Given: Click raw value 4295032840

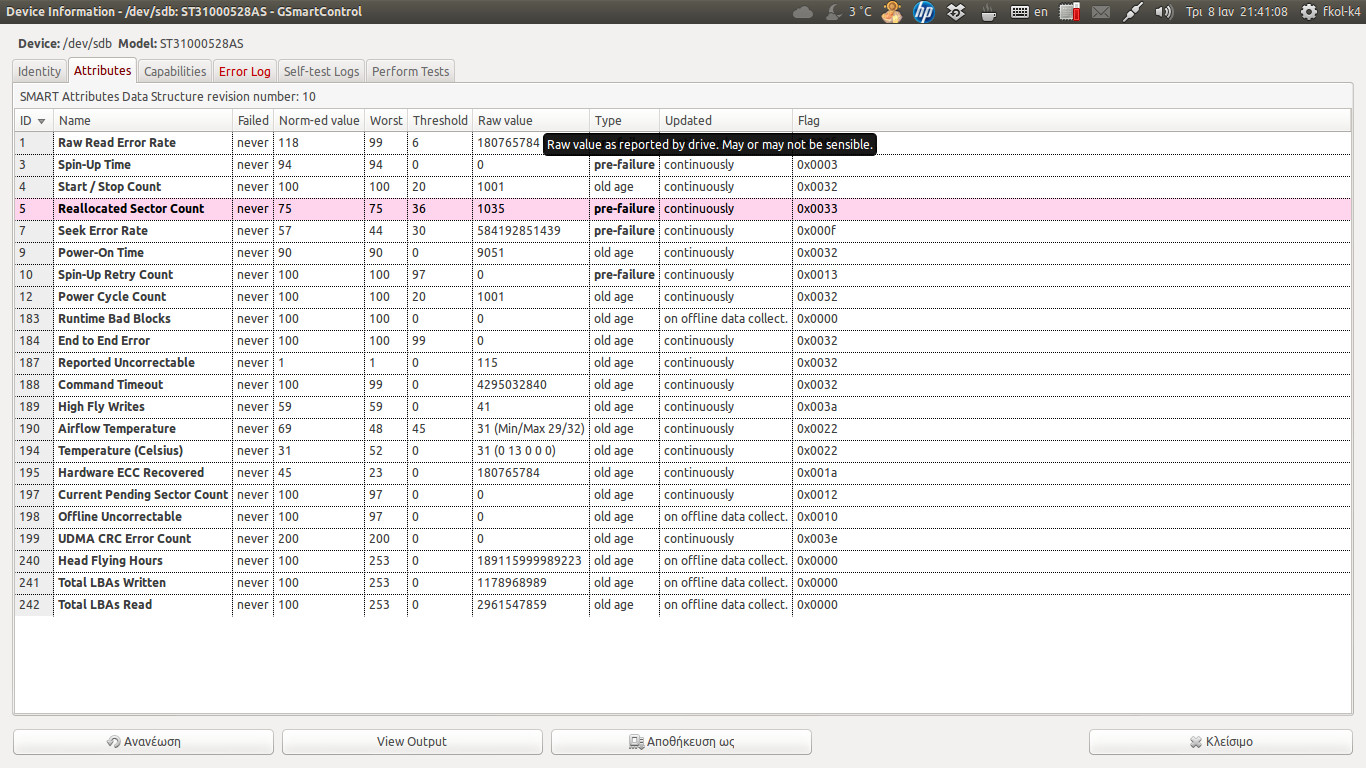Looking at the screenshot, I should [x=512, y=385].
